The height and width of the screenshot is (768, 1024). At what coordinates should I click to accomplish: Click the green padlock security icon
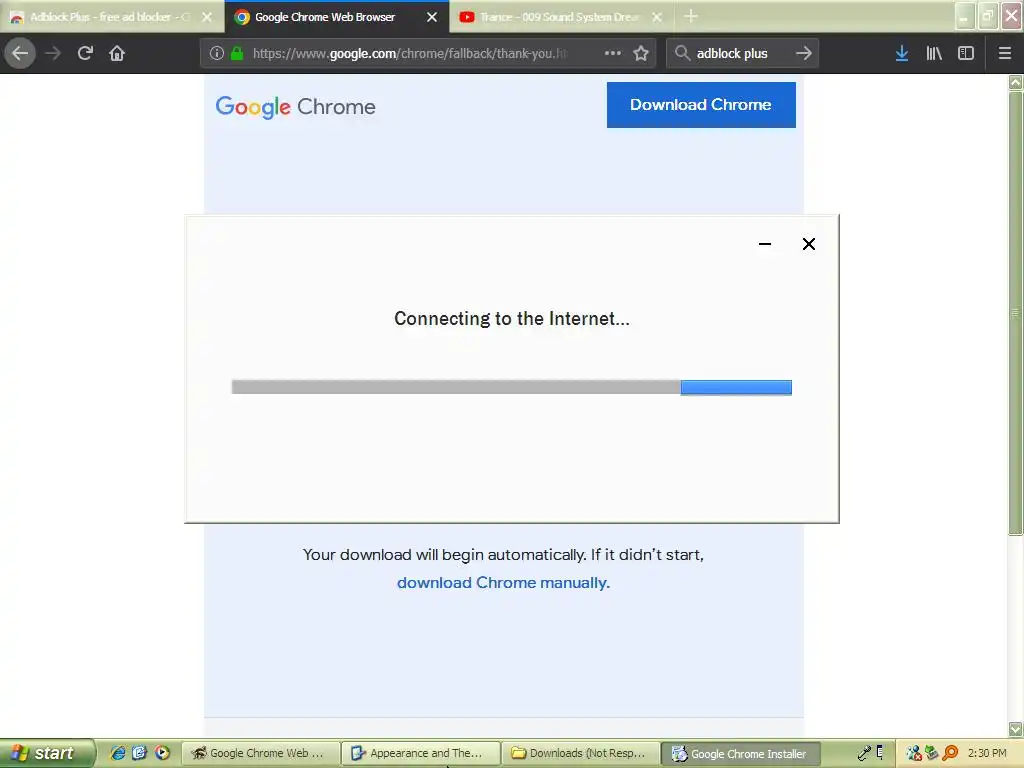[x=237, y=54]
